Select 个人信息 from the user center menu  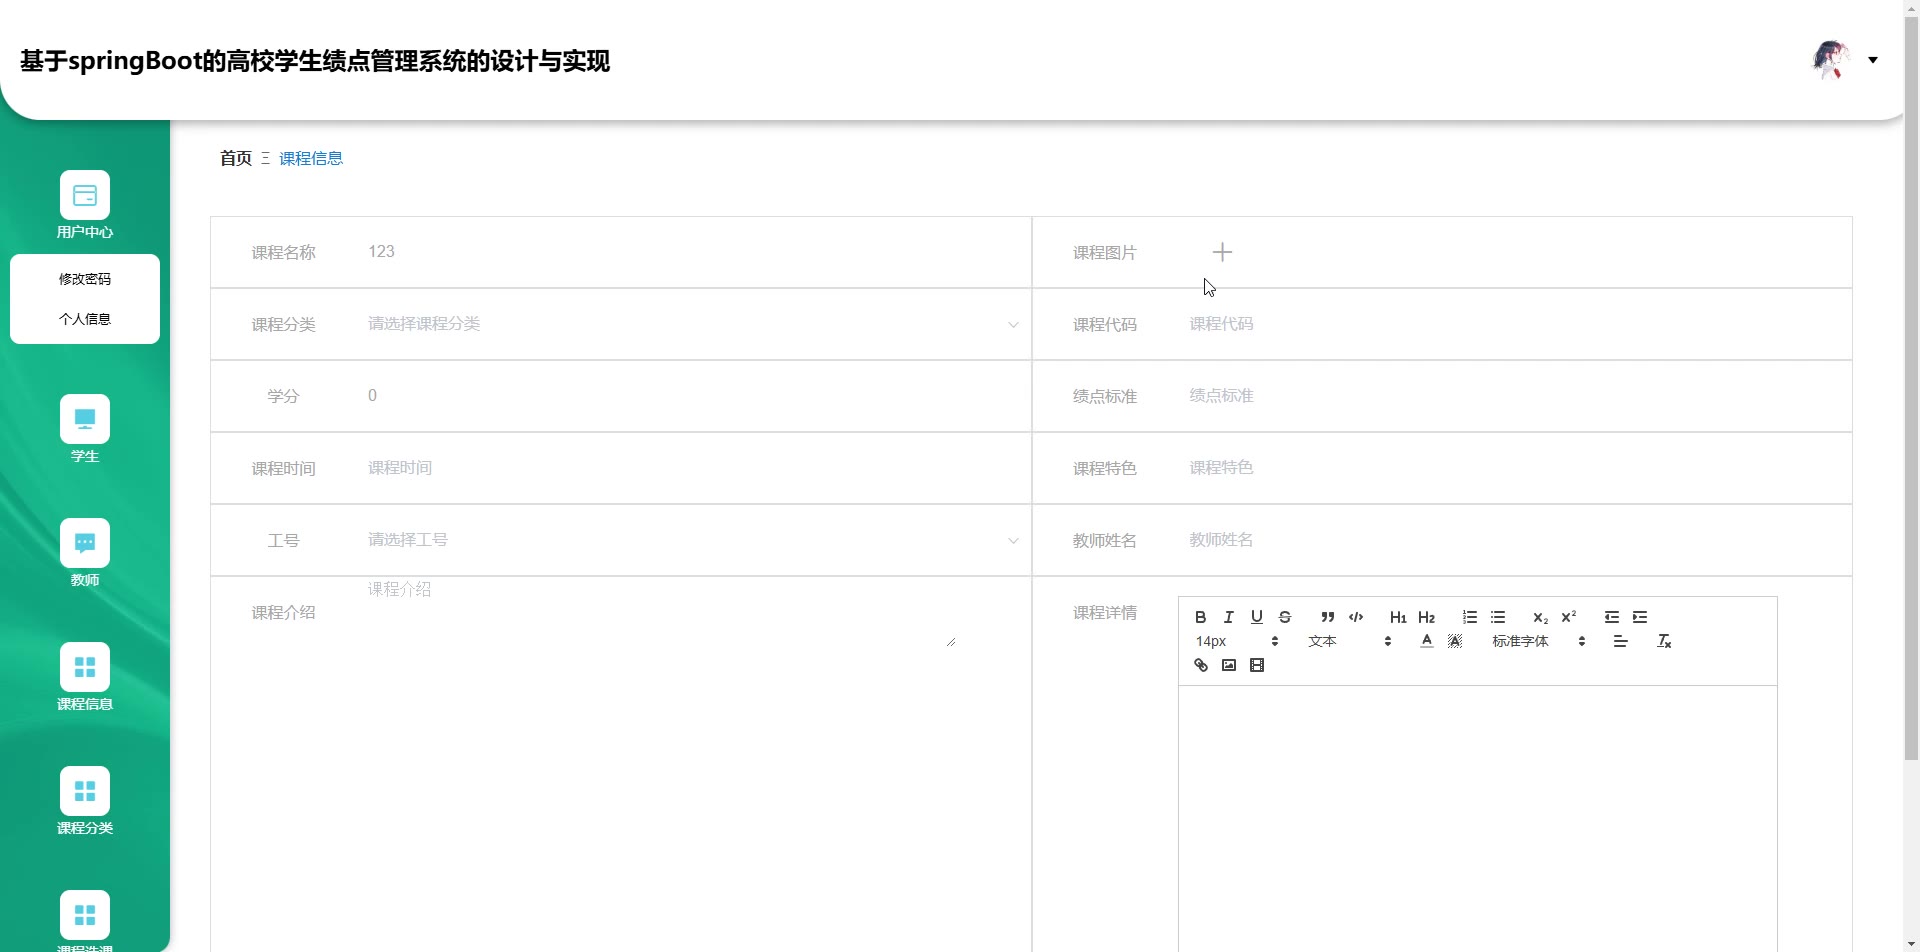(85, 319)
